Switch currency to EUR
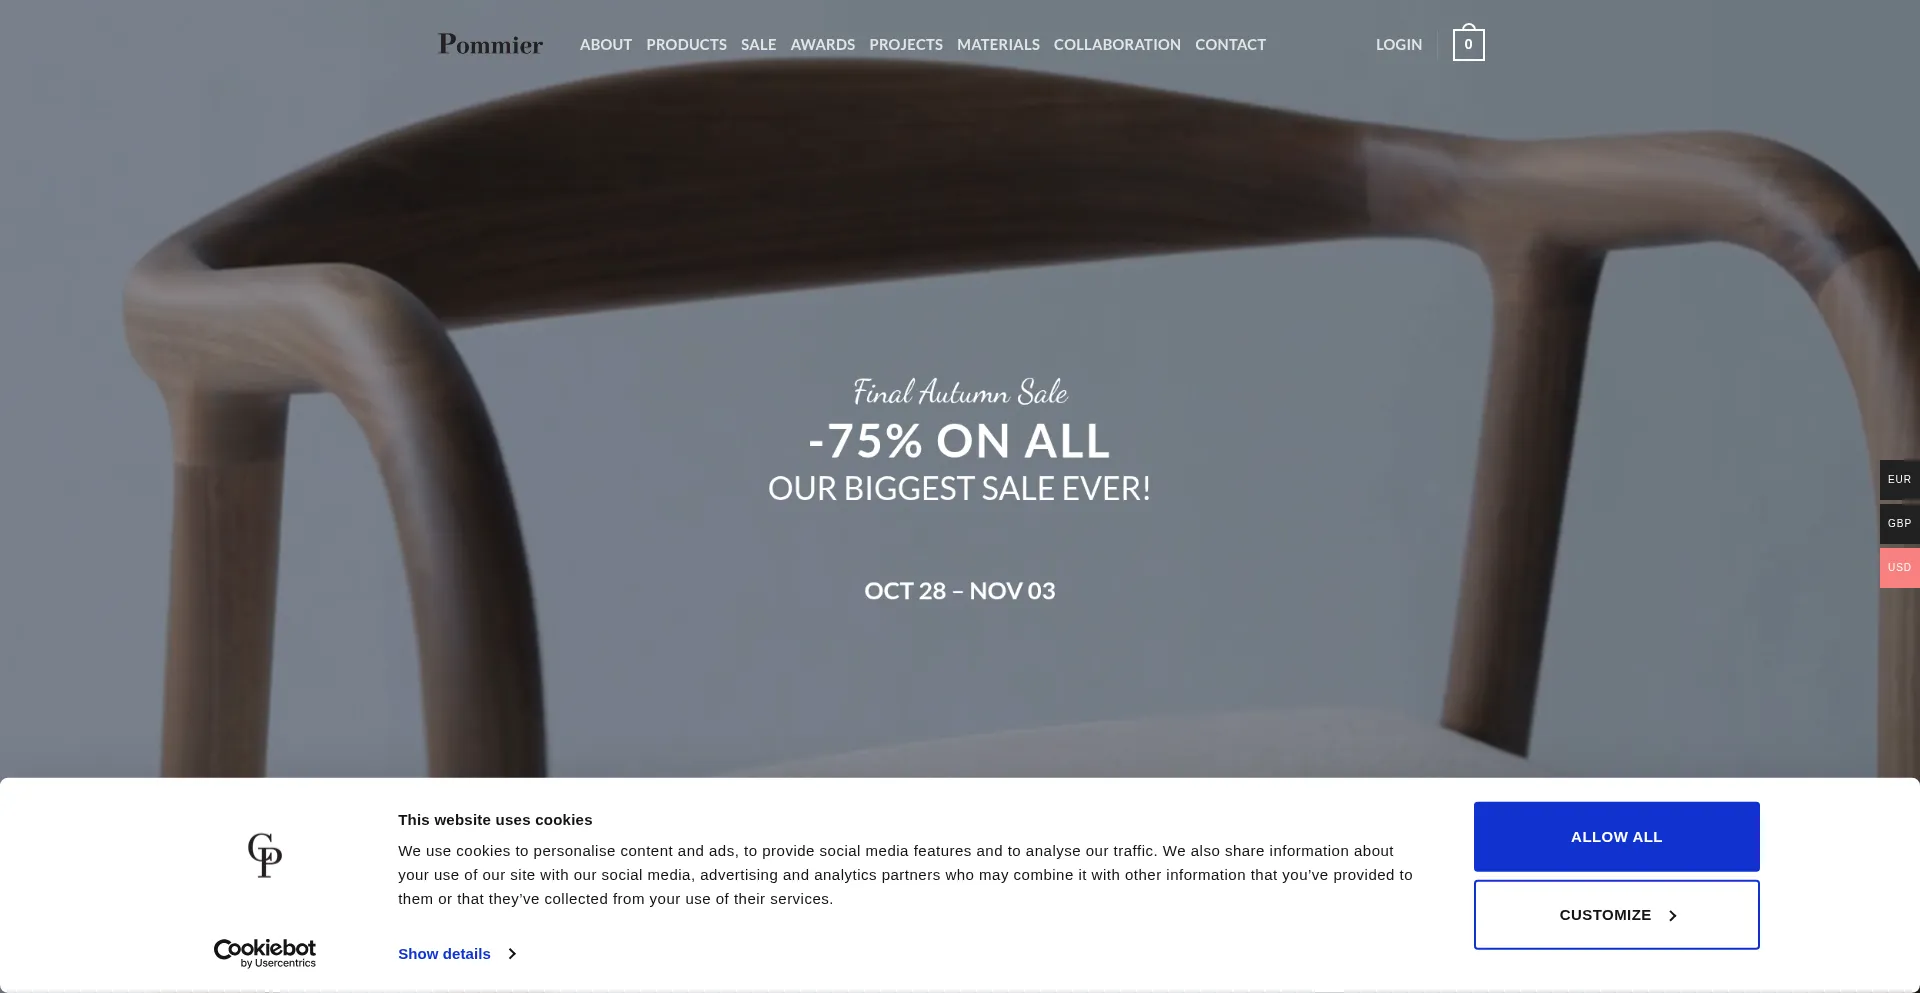 click(1899, 480)
